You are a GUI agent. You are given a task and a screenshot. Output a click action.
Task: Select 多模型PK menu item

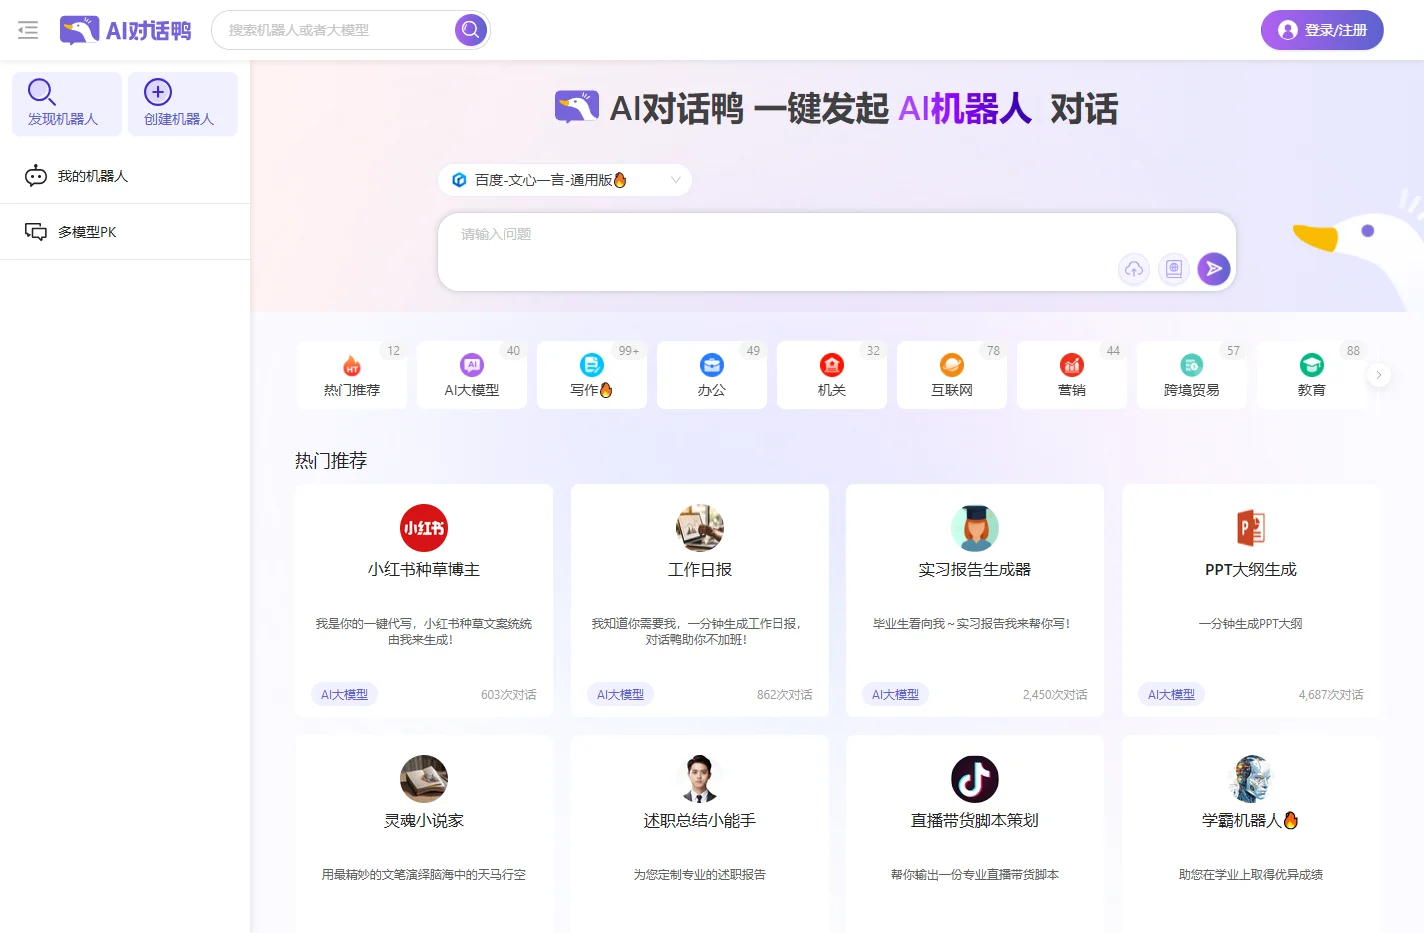125,232
